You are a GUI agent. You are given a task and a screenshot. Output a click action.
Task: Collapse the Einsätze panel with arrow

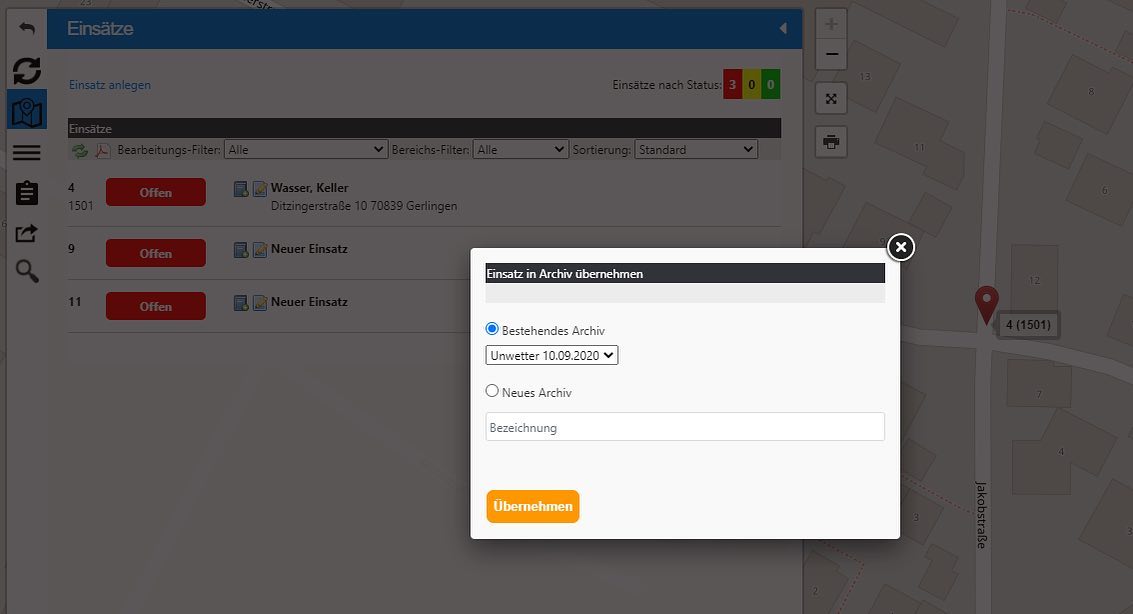pyautogui.click(x=783, y=29)
